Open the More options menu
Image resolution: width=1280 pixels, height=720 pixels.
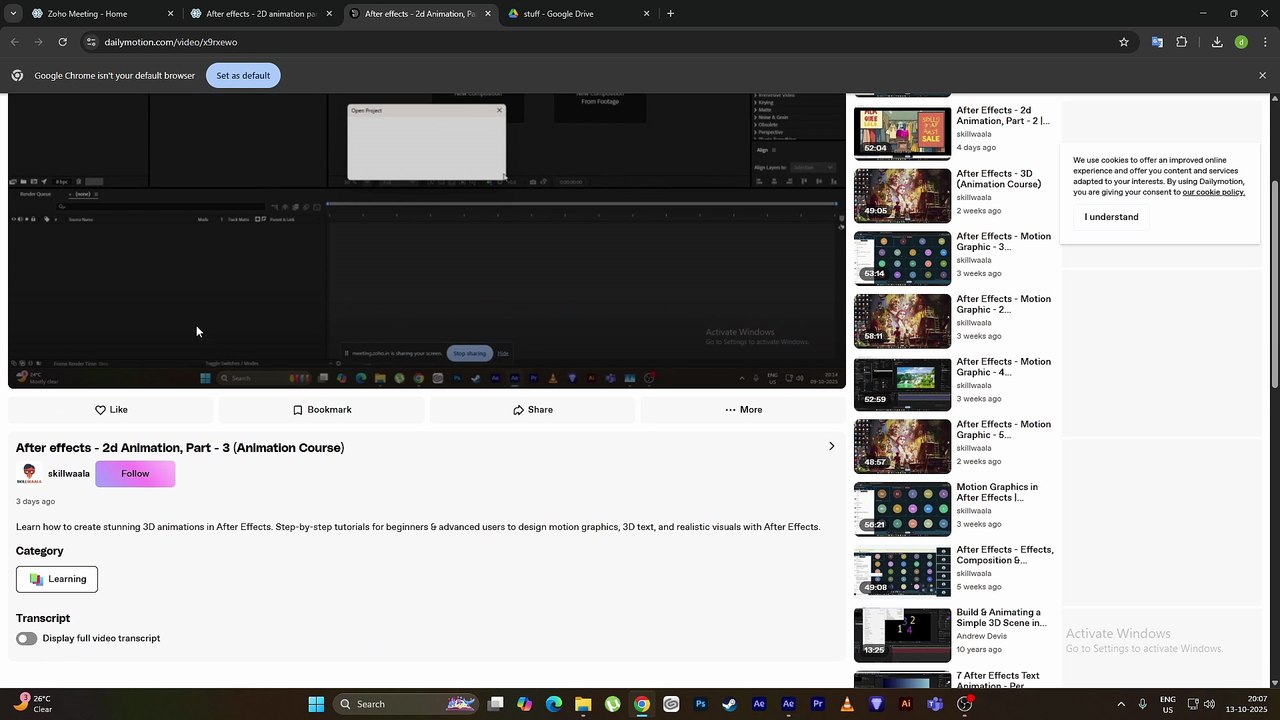pos(743,410)
